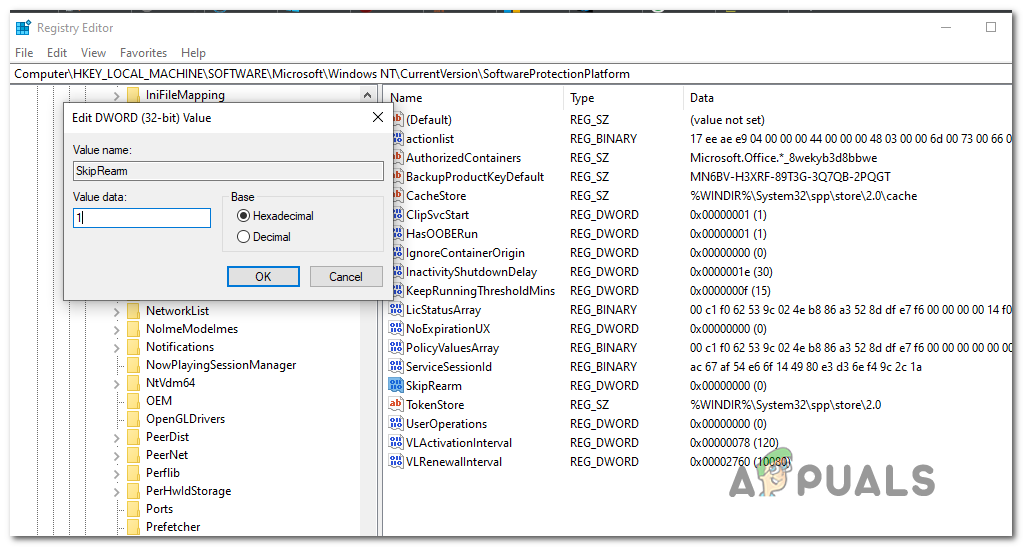Click the ServiceSessionId binary icon
This screenshot has height=547, width=1023.
395,366
